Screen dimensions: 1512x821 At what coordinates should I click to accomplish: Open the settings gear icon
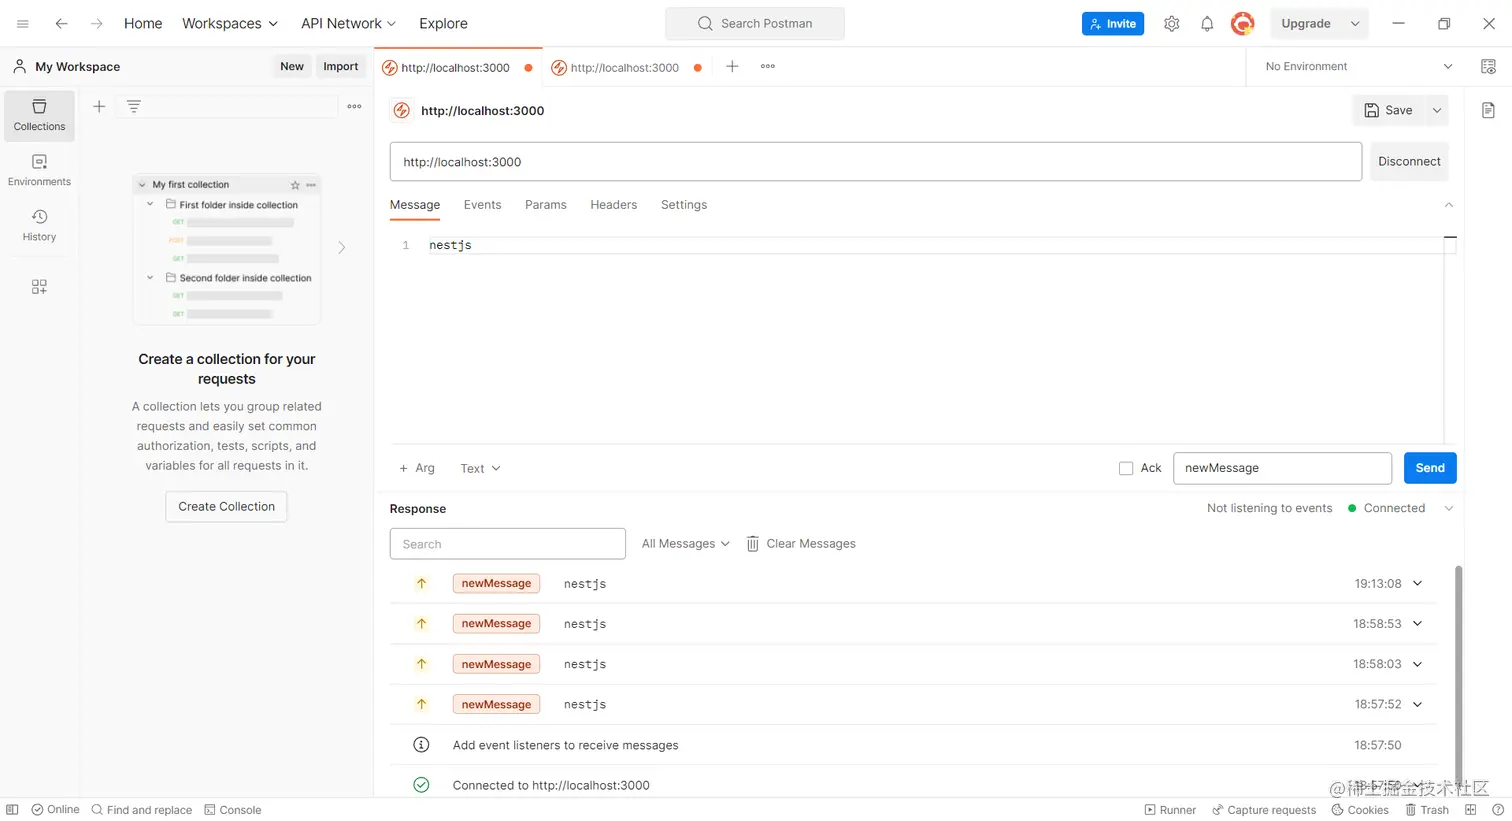click(x=1171, y=24)
